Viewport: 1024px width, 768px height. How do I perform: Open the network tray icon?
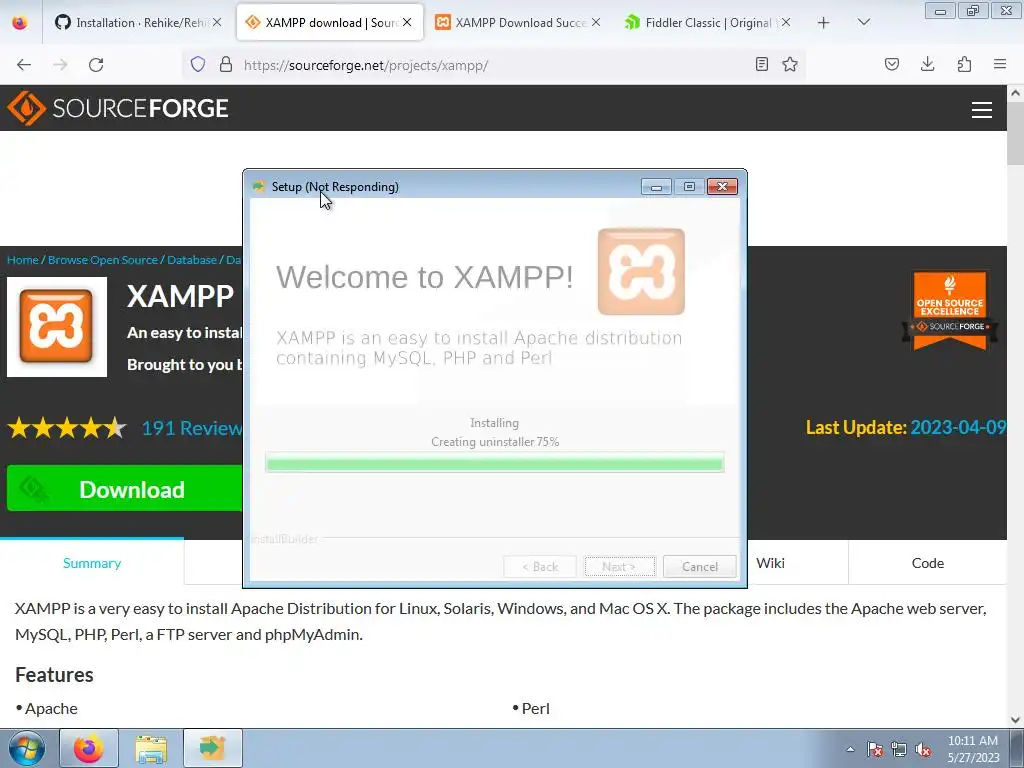(x=899, y=749)
